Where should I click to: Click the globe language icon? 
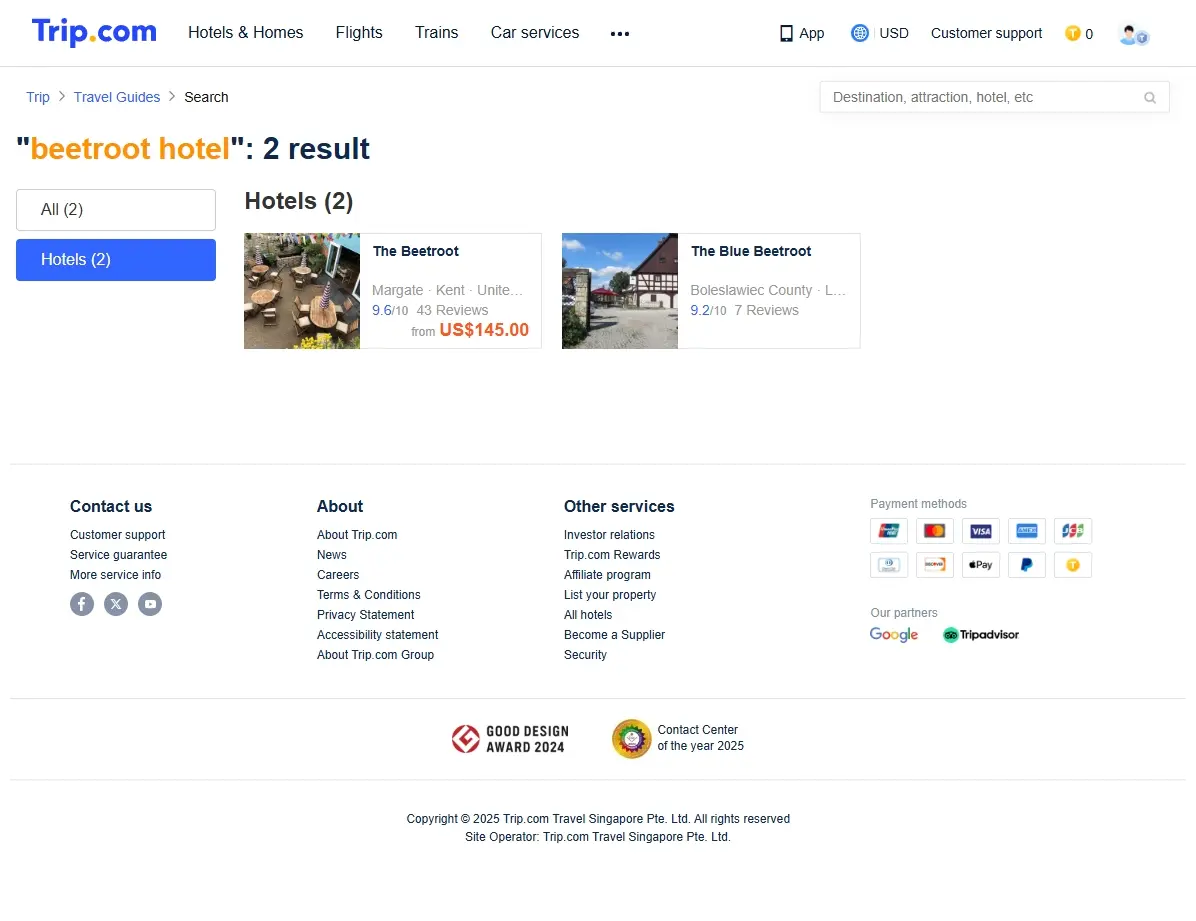point(860,33)
